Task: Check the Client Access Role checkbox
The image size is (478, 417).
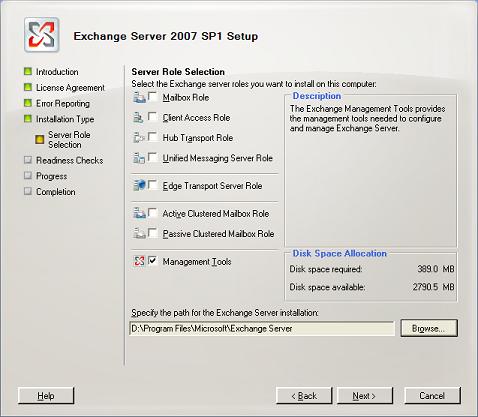Action: [153, 117]
